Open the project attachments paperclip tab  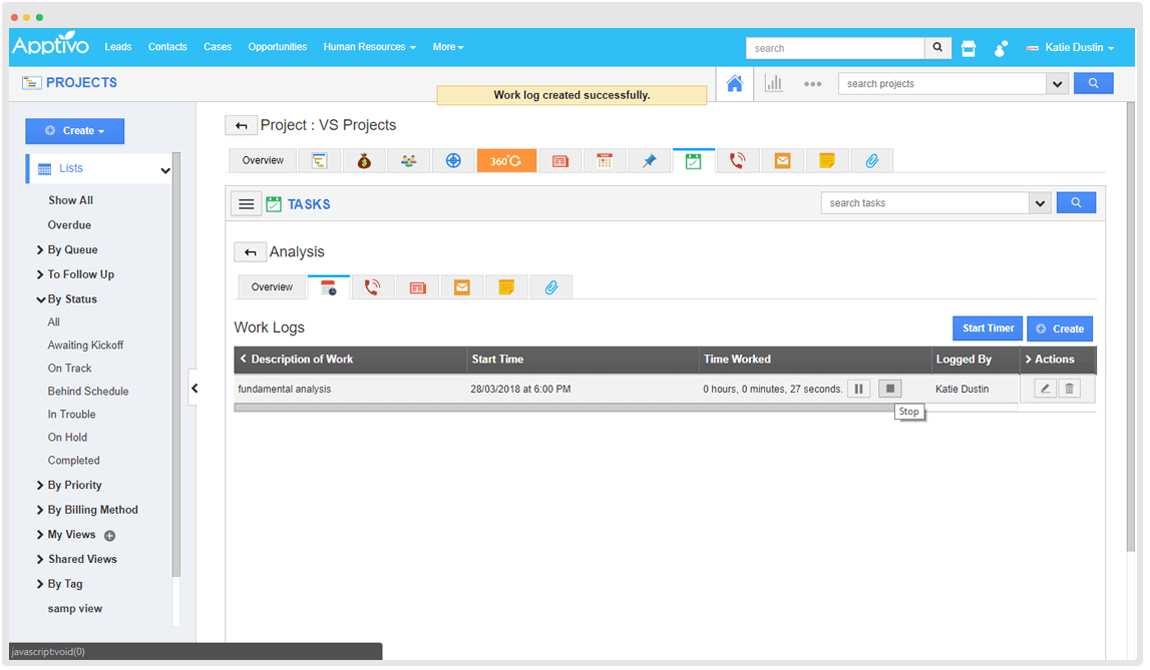click(871, 160)
